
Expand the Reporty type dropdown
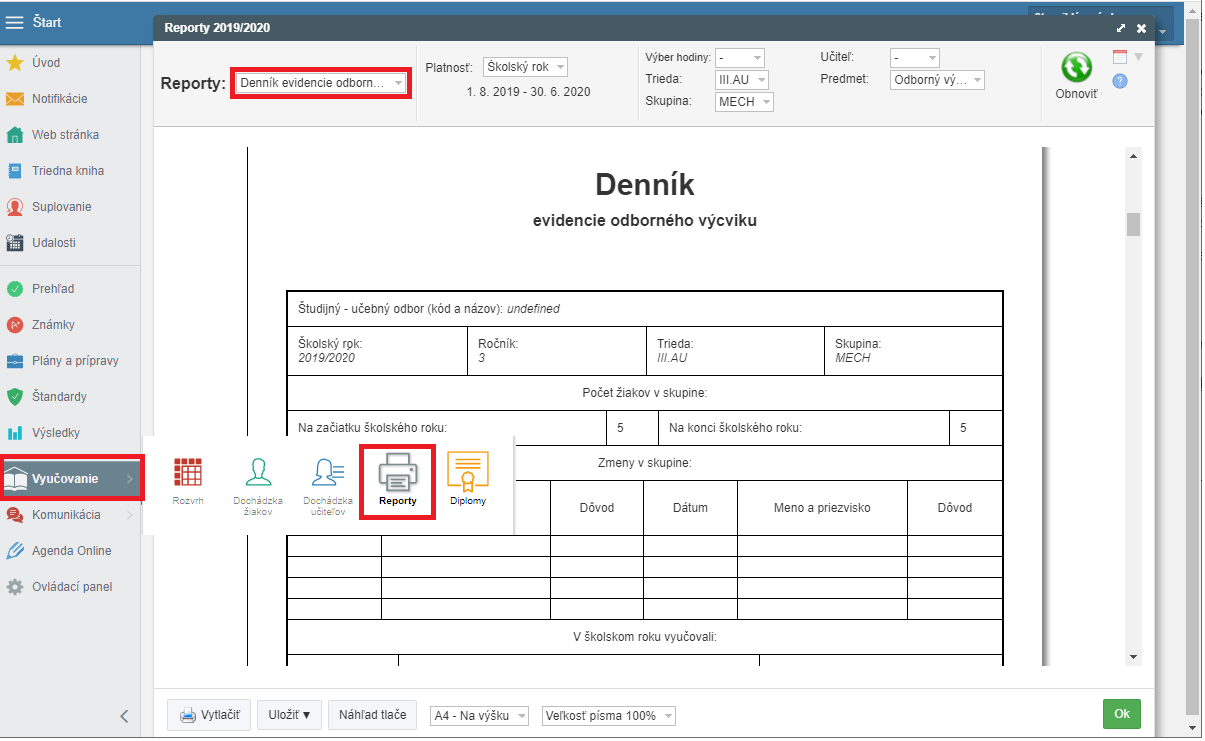coord(321,83)
